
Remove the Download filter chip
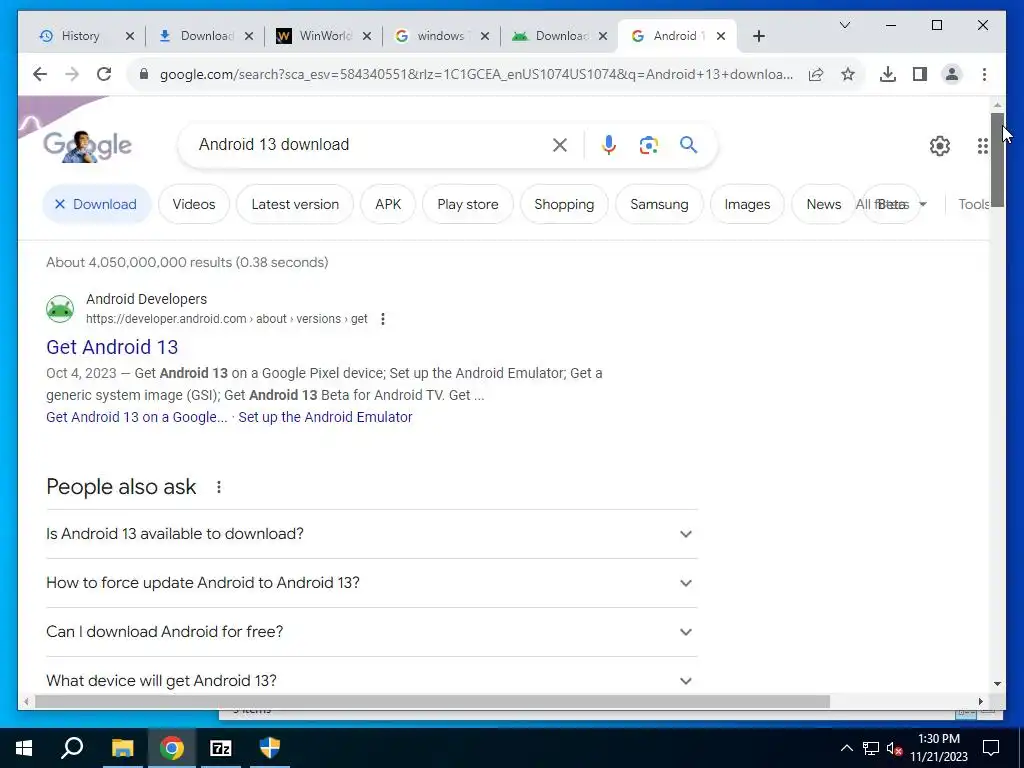(x=97, y=204)
